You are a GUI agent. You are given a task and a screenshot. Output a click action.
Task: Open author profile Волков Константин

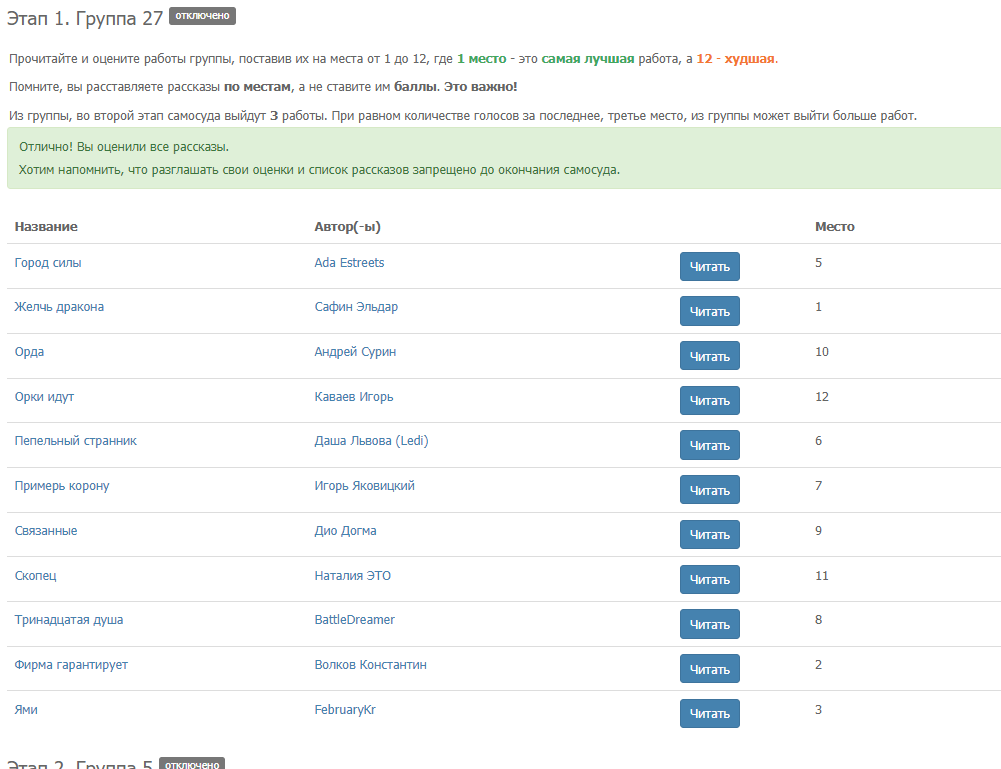click(370, 665)
